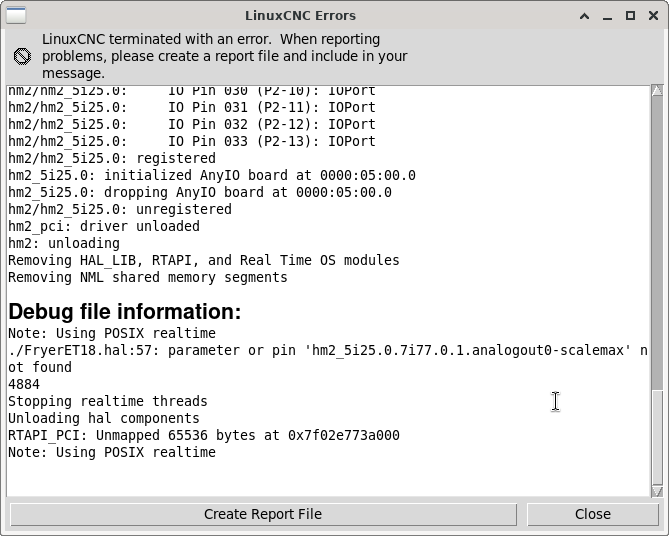The height and width of the screenshot is (536, 669).
Task: Click the RTAPI_PCI Unmapped 65536 bytes line
Action: (x=203, y=435)
